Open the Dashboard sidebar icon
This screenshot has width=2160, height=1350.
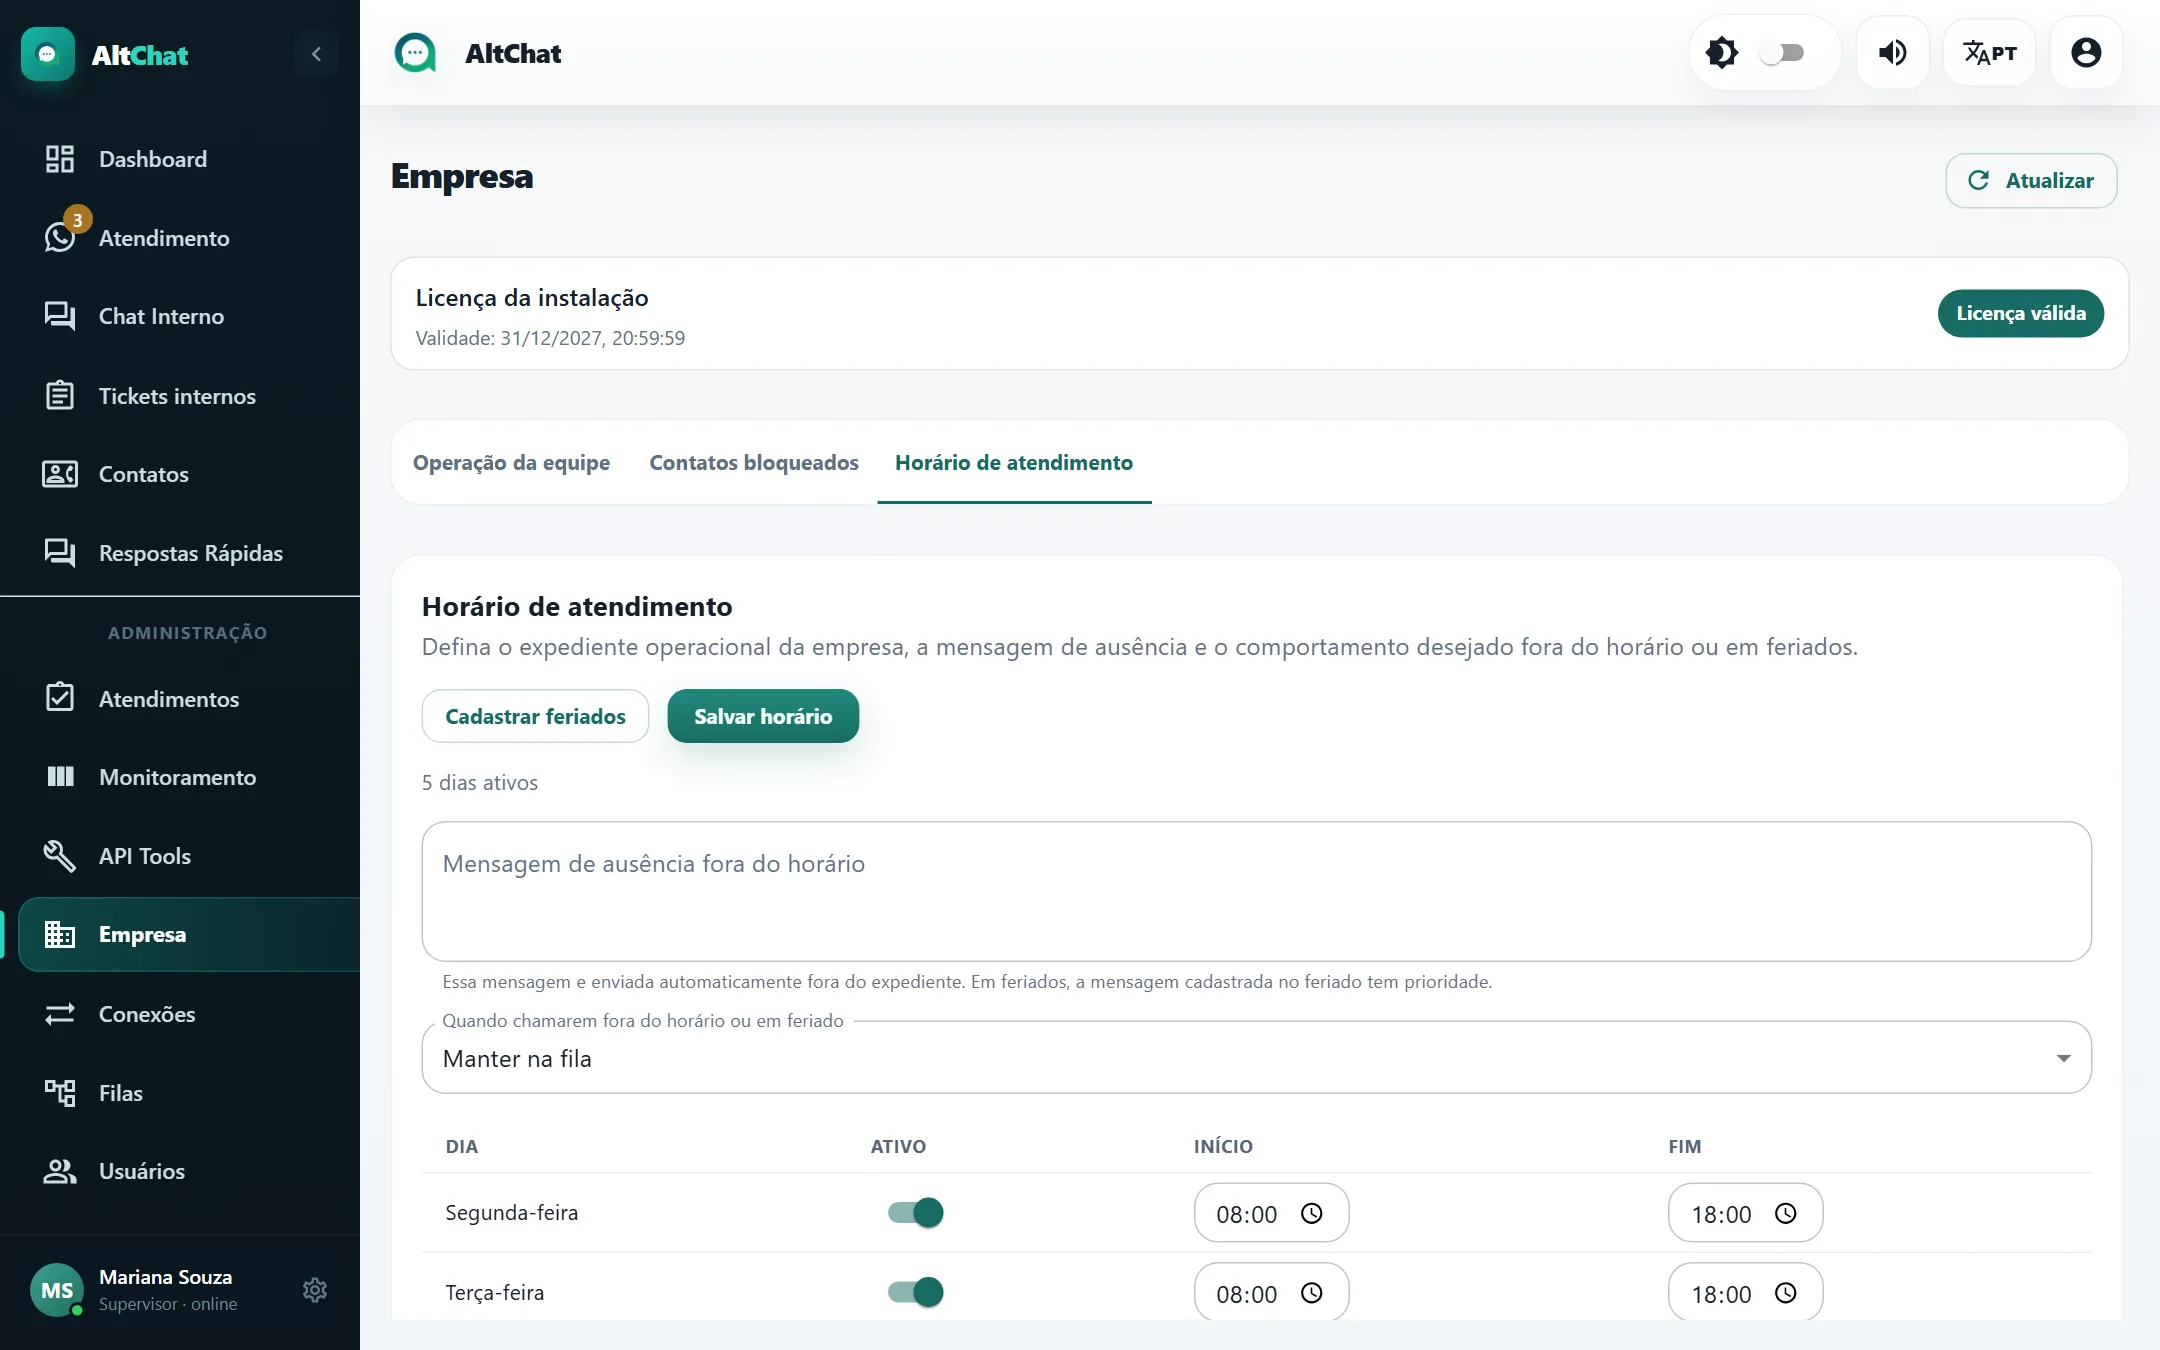point(60,159)
